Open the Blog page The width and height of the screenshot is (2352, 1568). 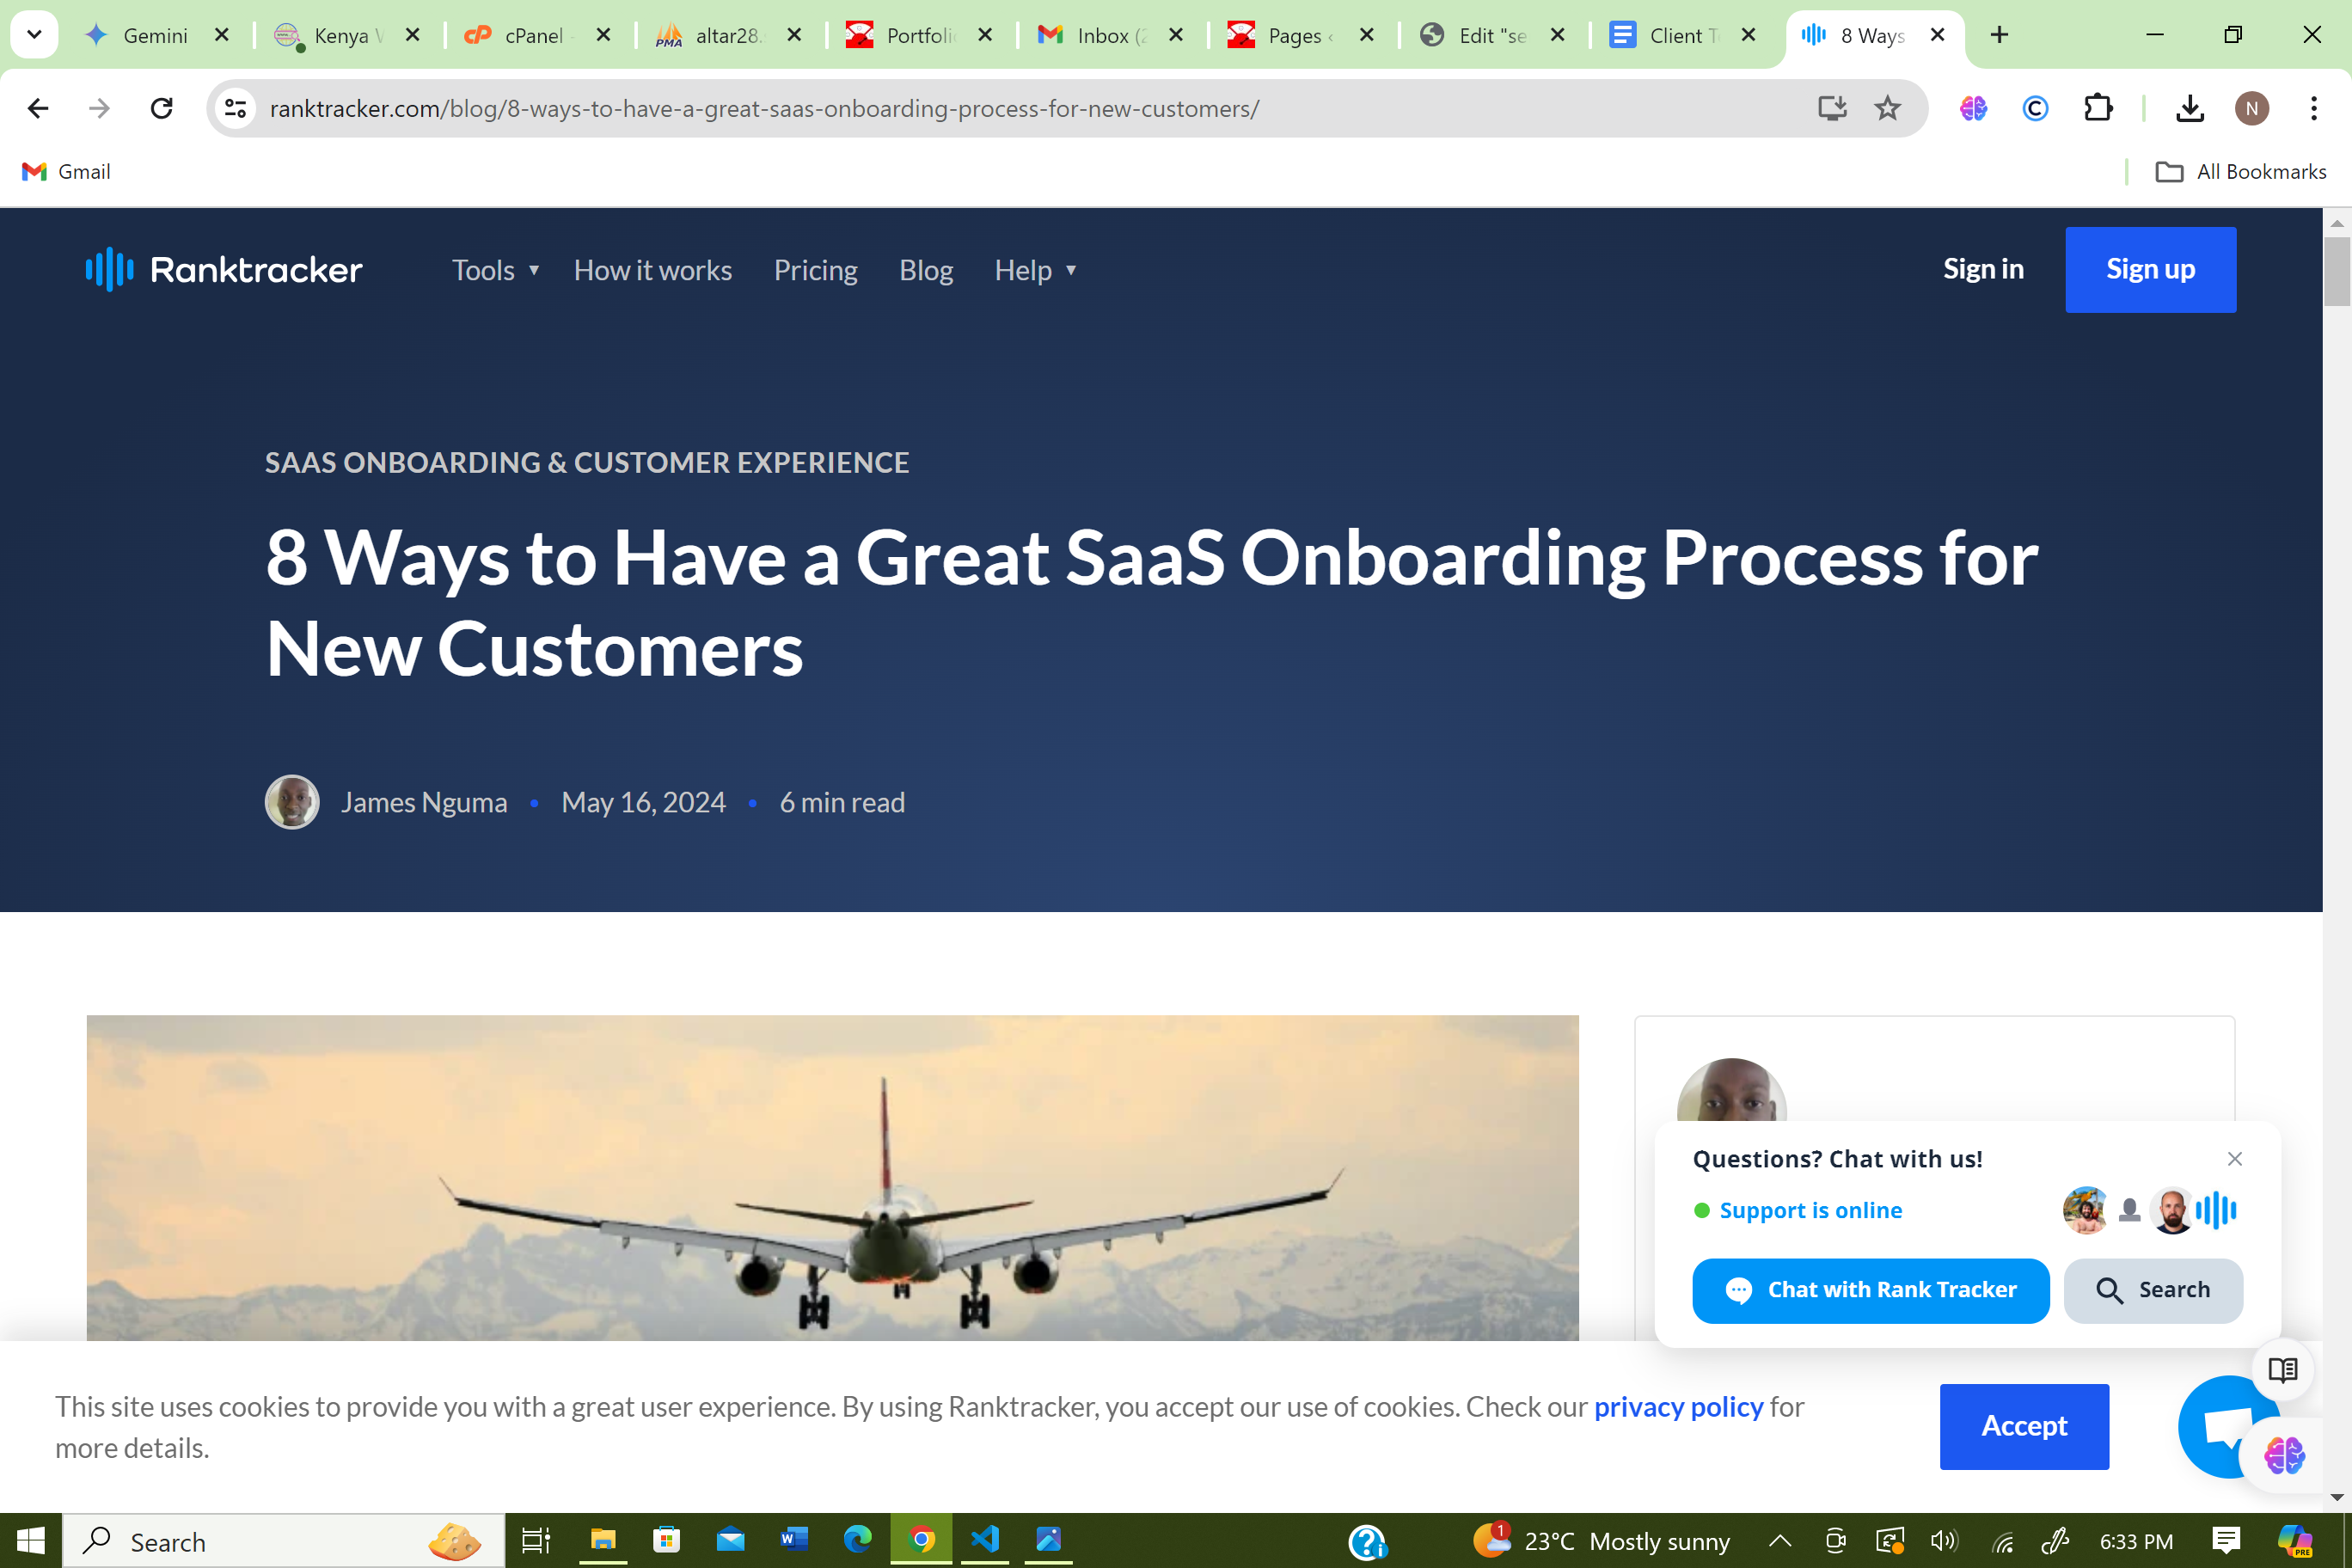[926, 270]
